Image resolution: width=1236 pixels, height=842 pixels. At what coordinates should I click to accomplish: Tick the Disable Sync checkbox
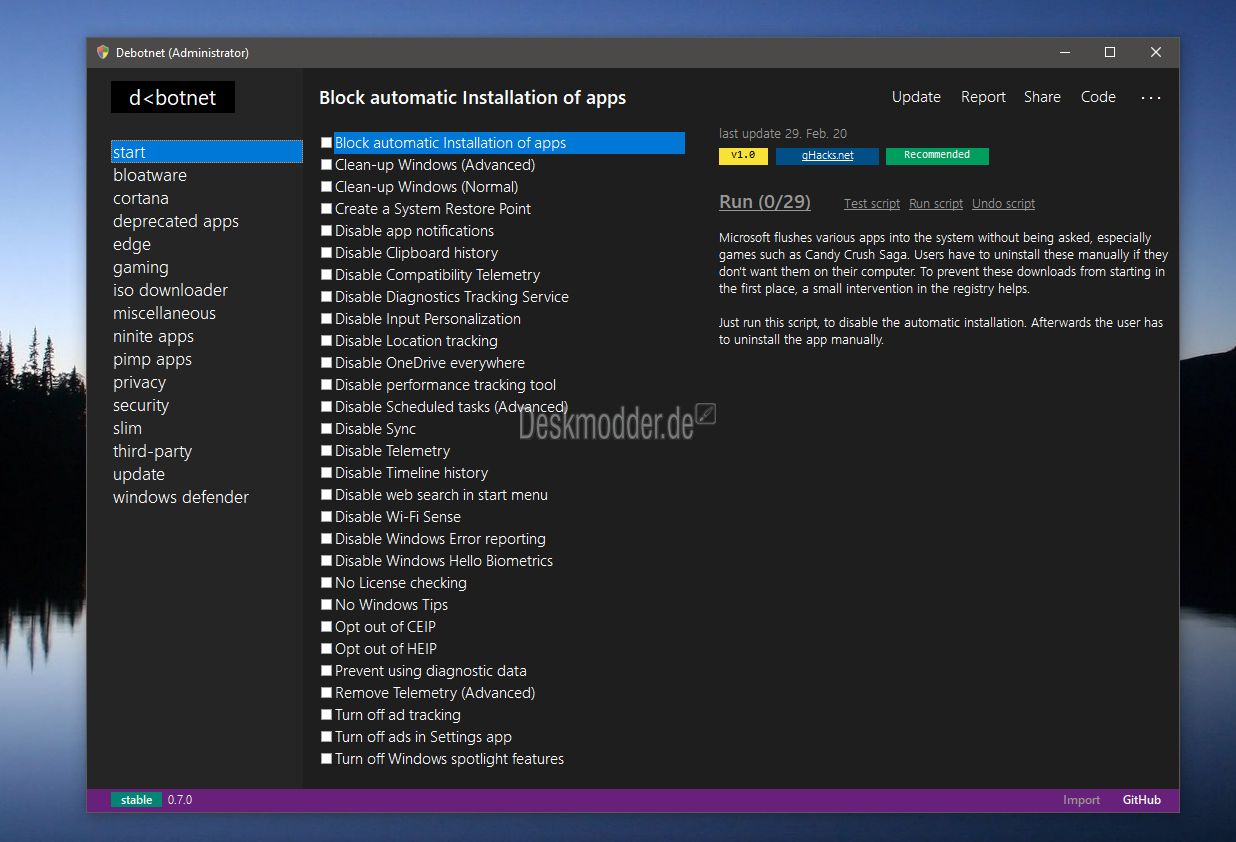326,429
